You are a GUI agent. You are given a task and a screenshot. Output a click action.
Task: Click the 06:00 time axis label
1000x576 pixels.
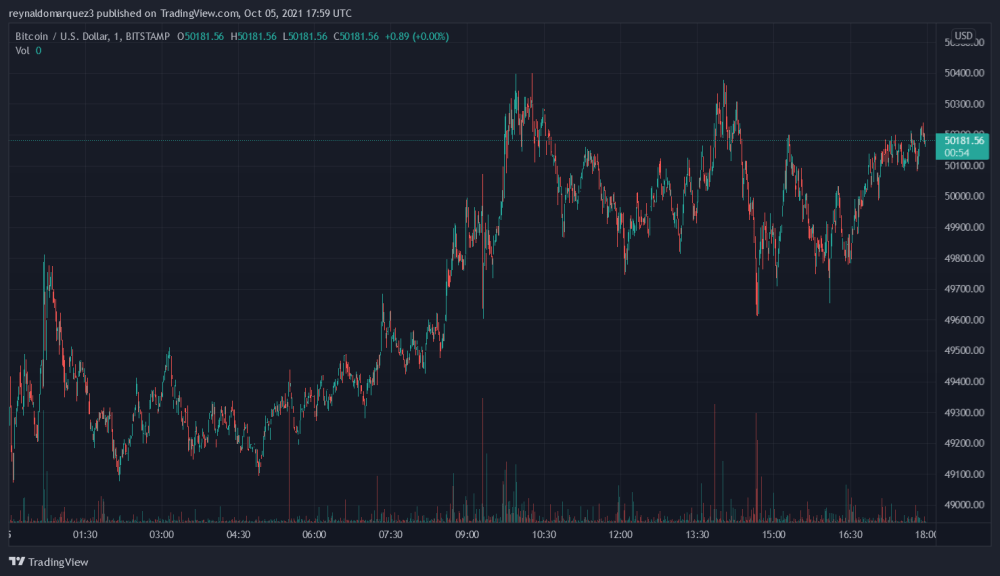click(x=314, y=535)
